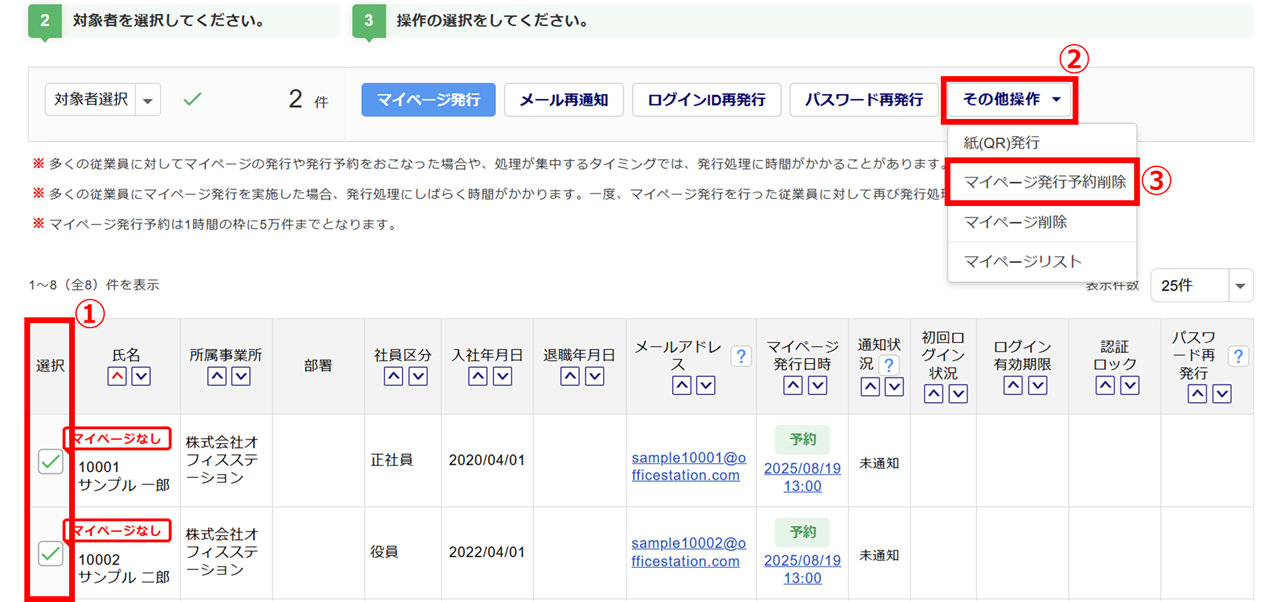The image size is (1280, 602).
Task: Sort 入社年月日 column ascending with up arrow
Action: click(478, 376)
